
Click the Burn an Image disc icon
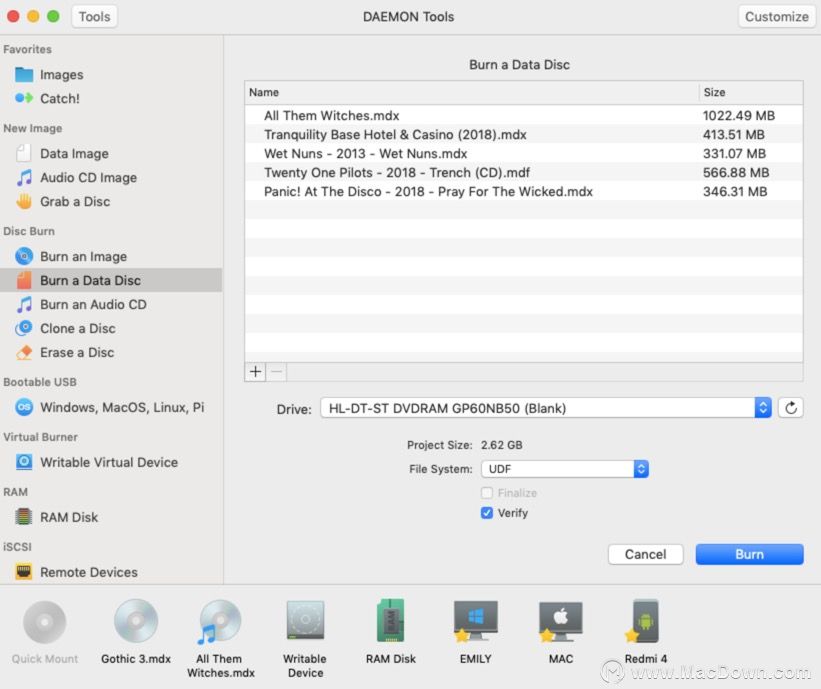point(24,256)
